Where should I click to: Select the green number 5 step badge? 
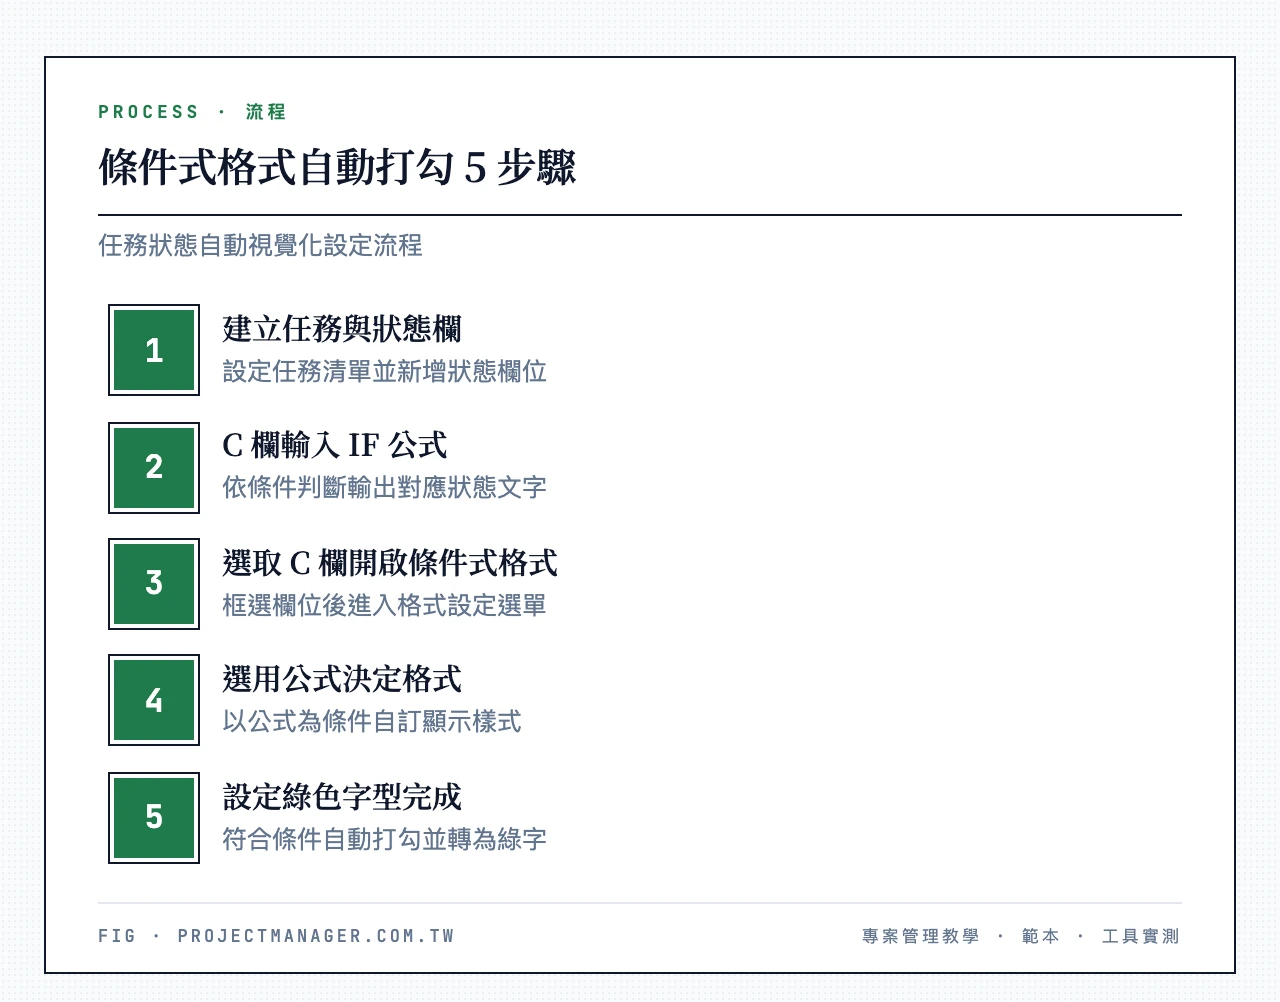pyautogui.click(x=154, y=817)
